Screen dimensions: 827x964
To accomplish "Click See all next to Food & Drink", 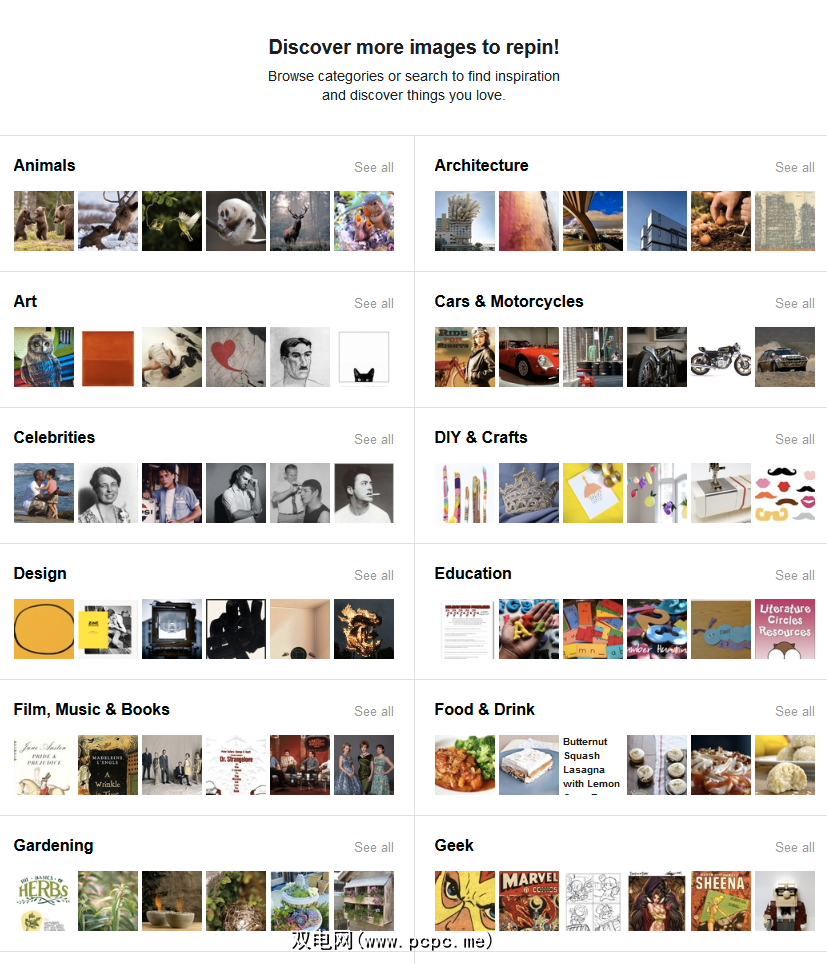I will coord(794,711).
